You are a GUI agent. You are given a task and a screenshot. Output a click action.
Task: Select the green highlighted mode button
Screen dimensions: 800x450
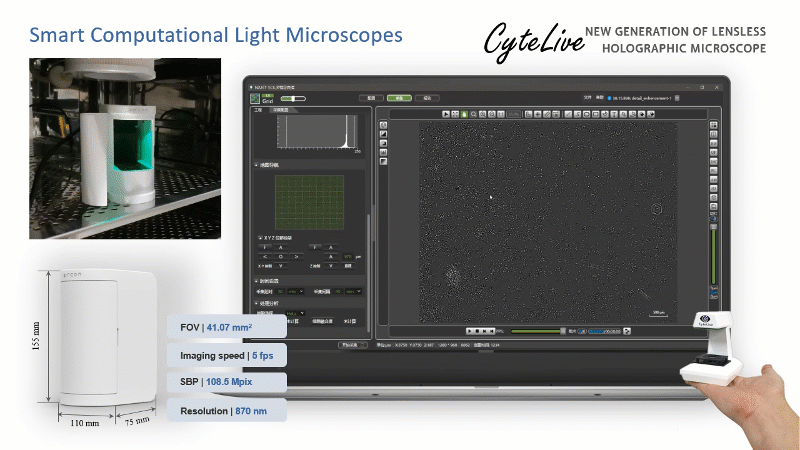[x=399, y=98]
